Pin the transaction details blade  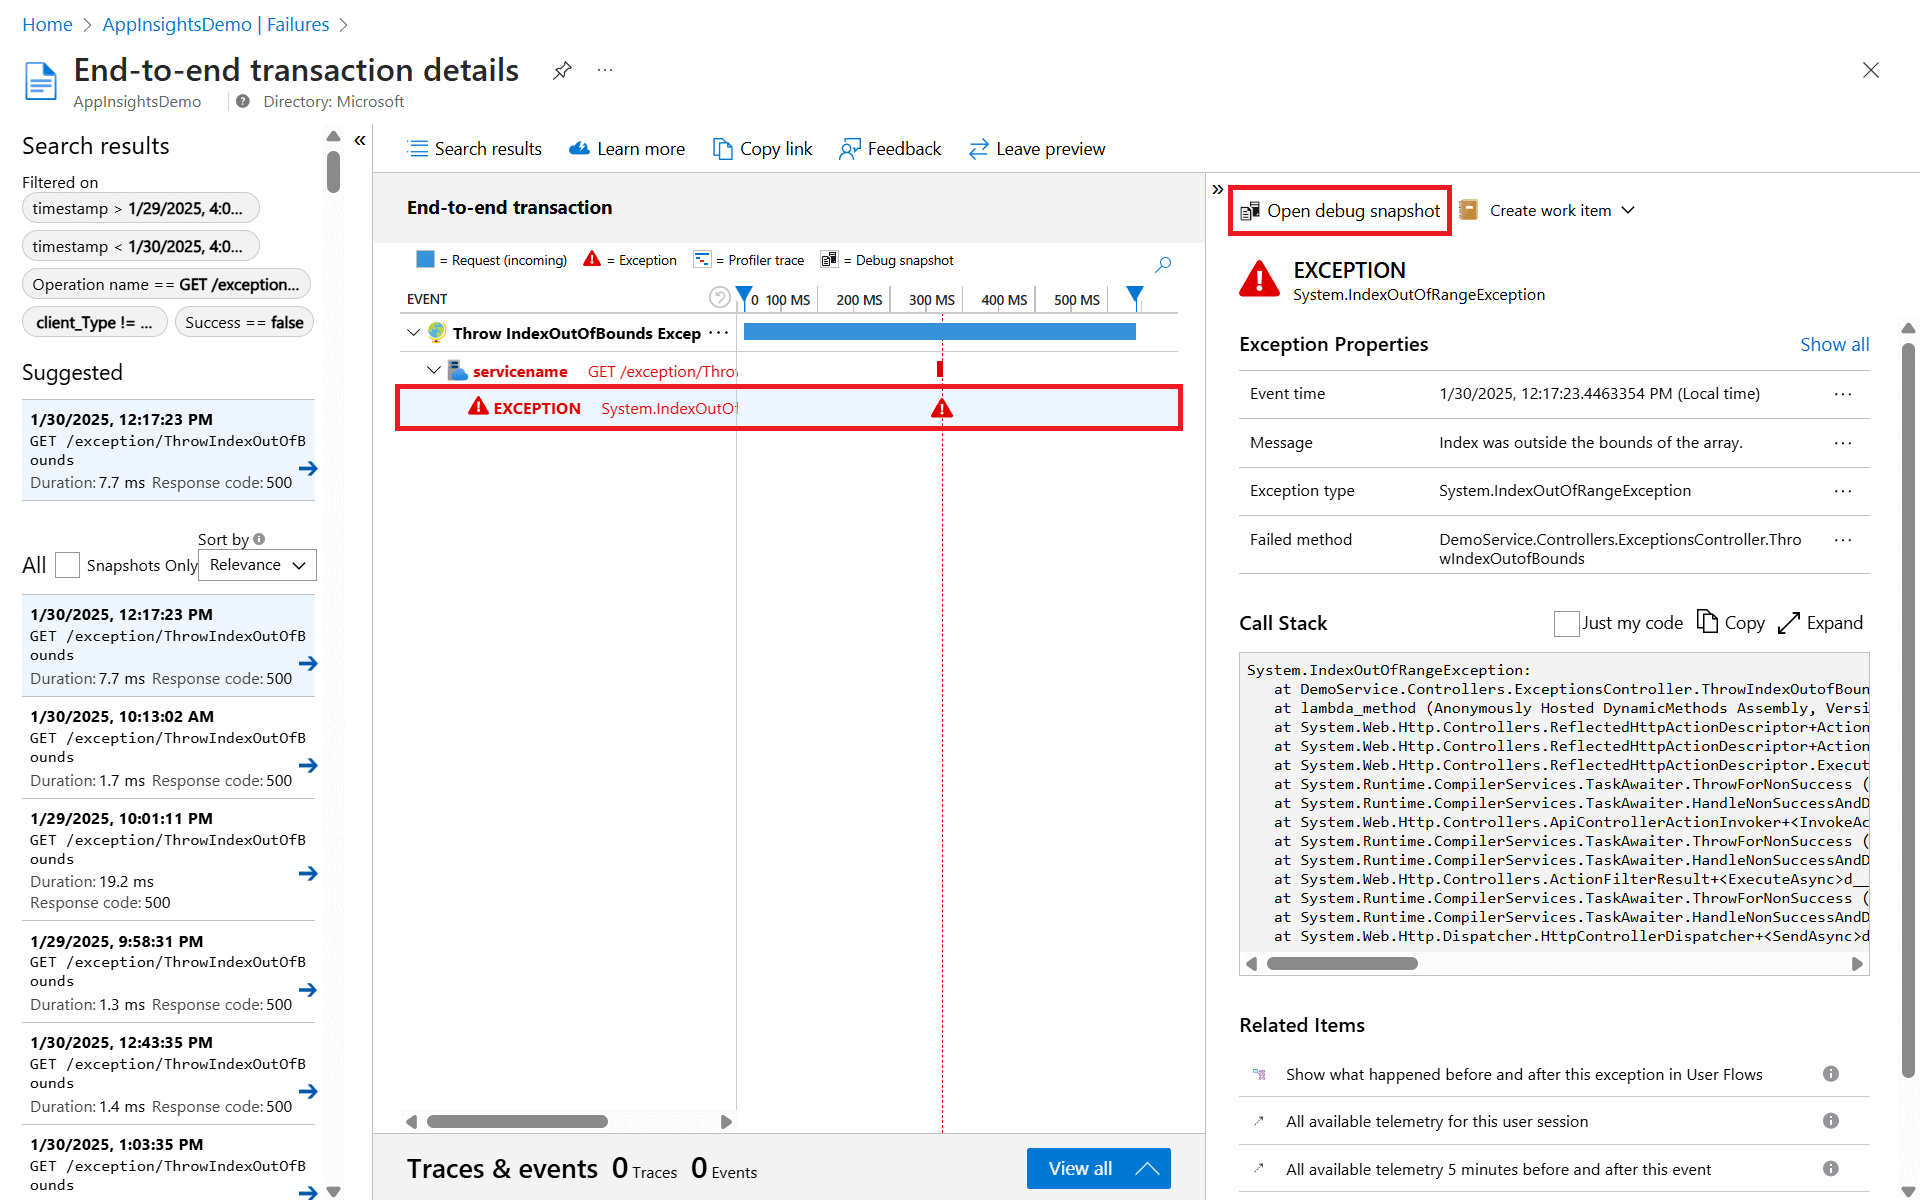click(562, 70)
